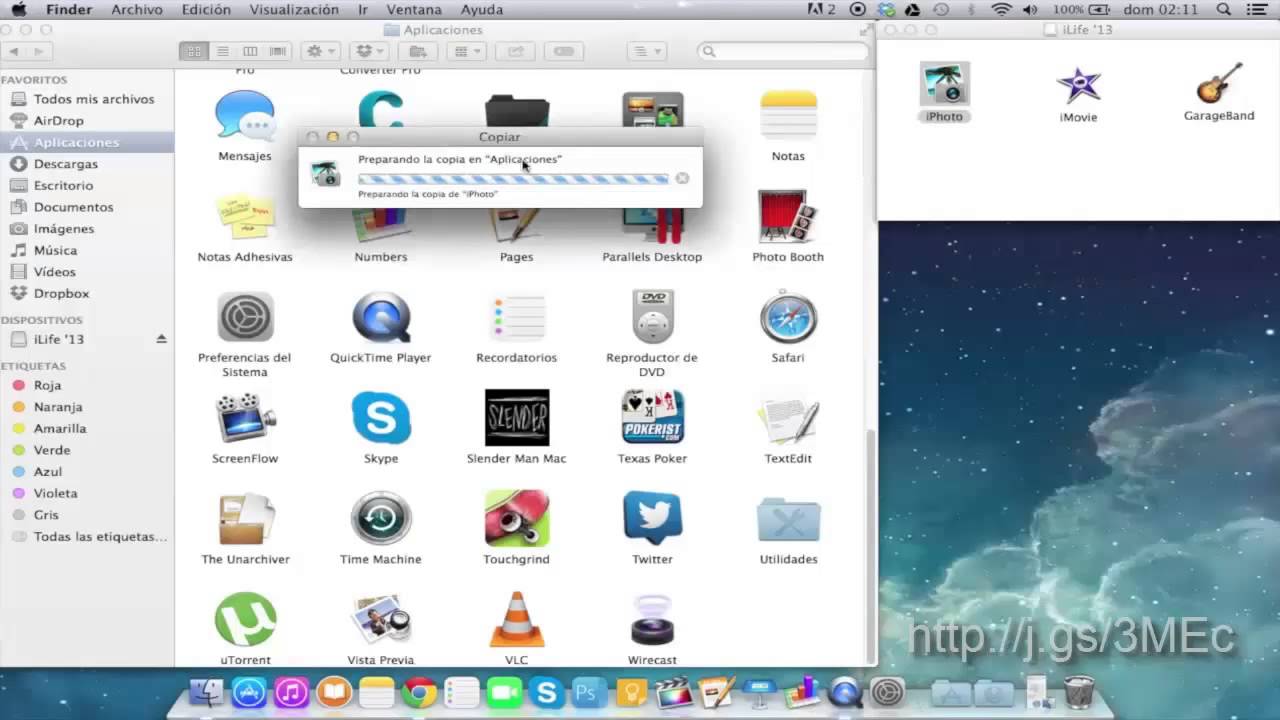Open the Time Machine app icon

coord(381,519)
